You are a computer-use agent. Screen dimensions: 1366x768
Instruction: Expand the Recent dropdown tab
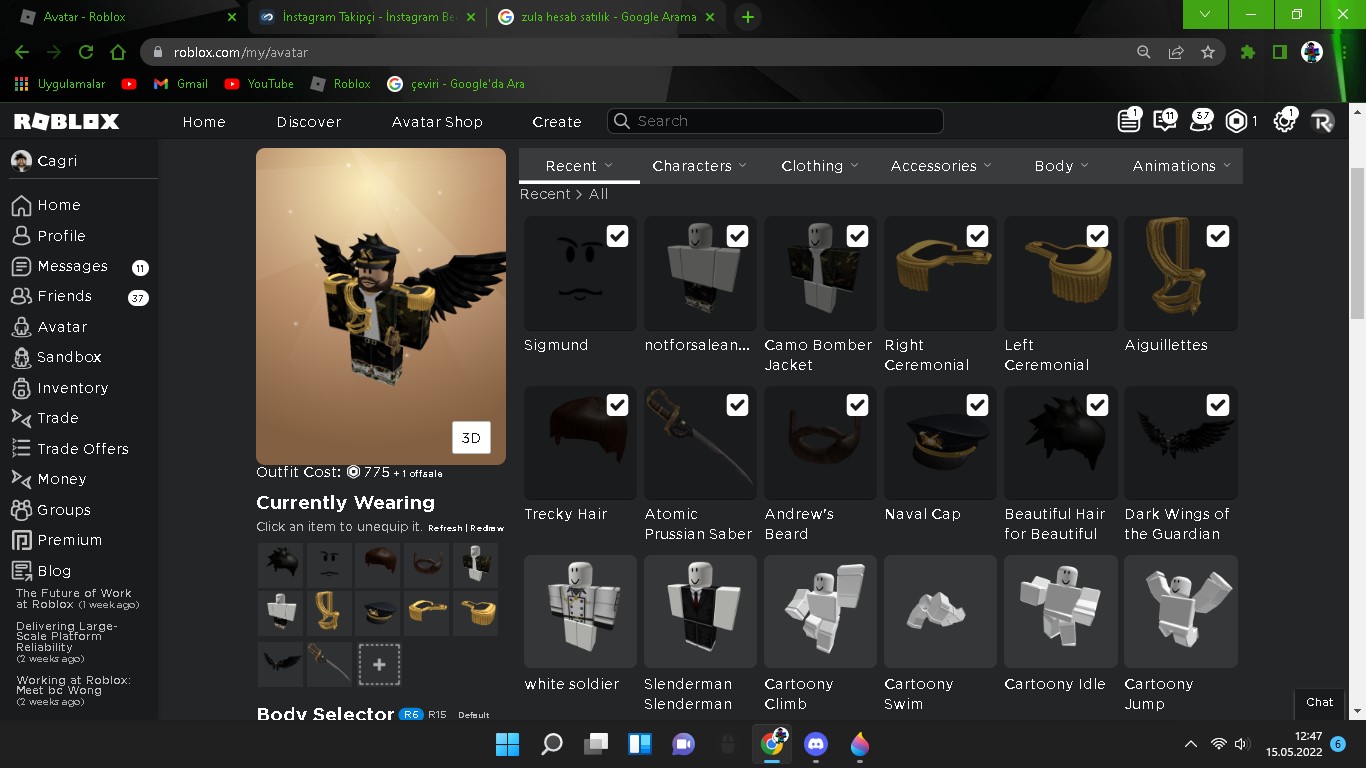[x=579, y=166]
